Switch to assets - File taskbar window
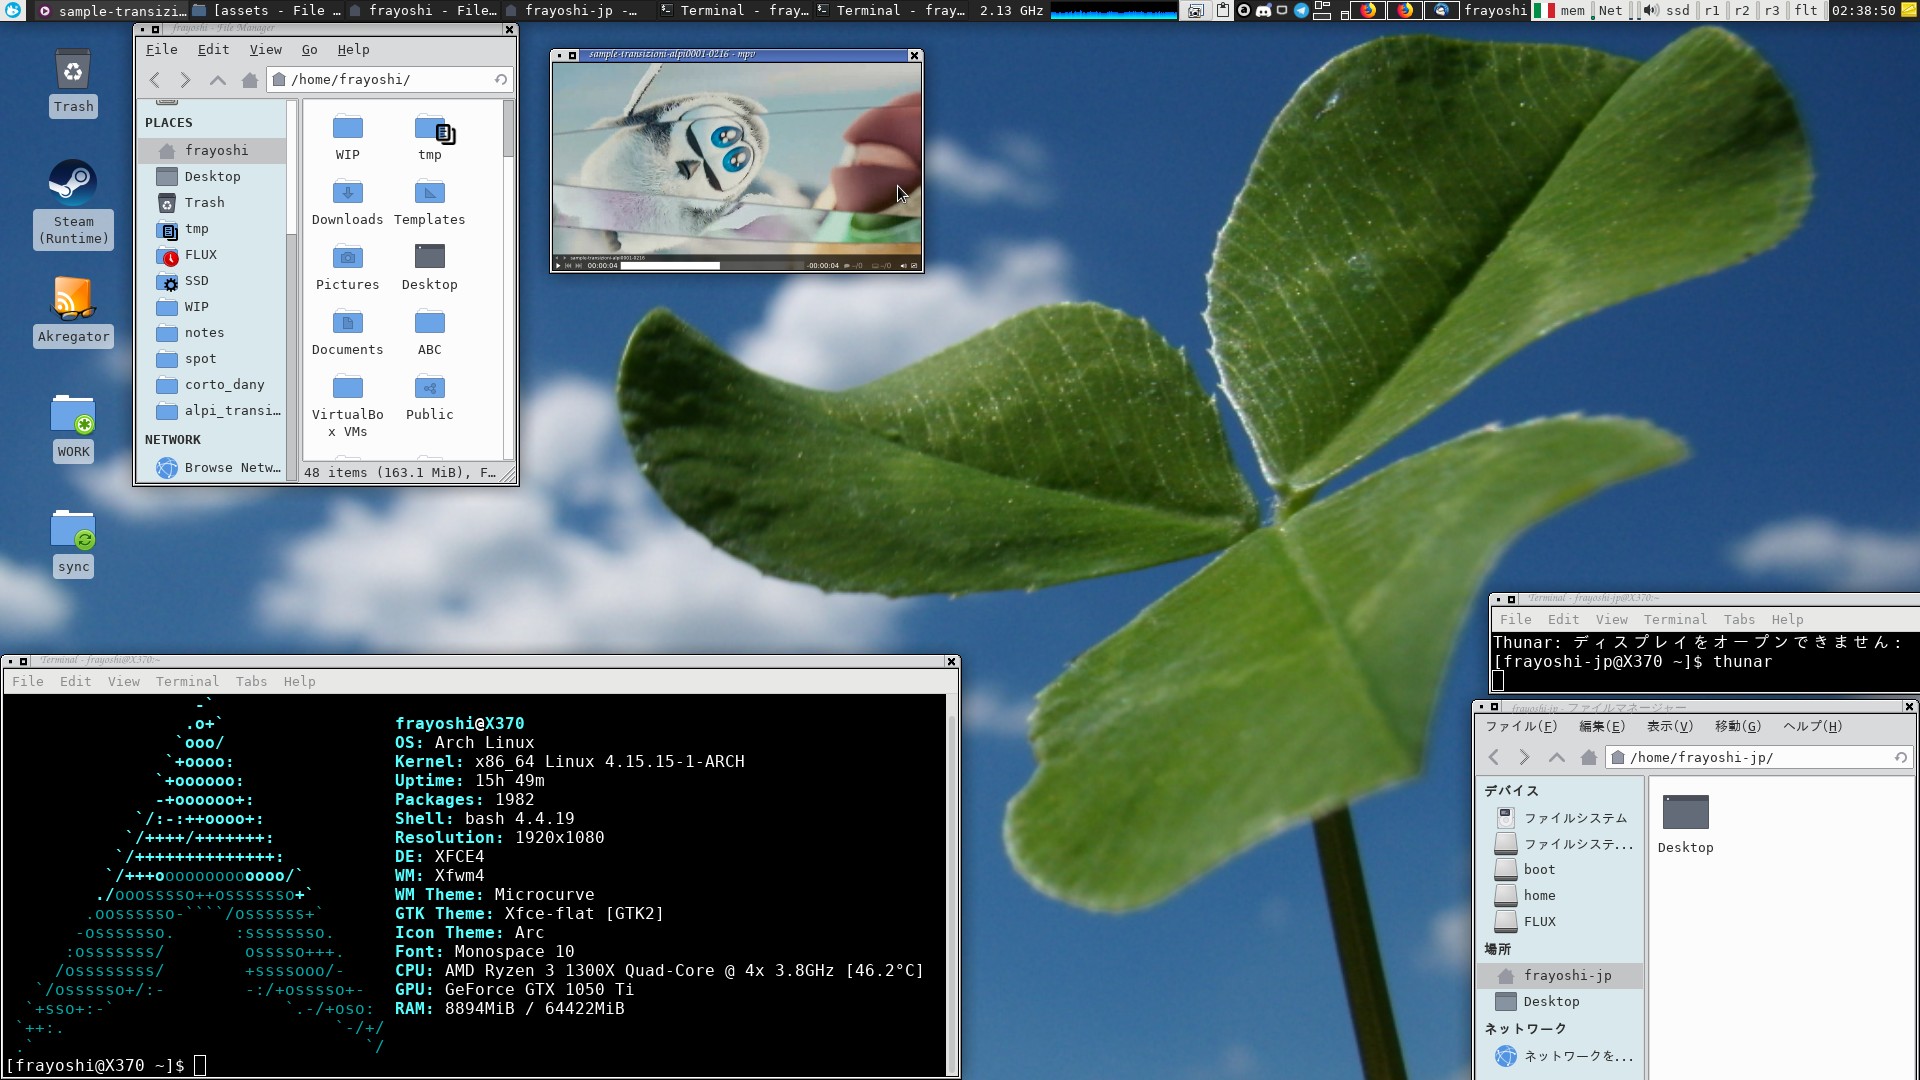 [266, 10]
